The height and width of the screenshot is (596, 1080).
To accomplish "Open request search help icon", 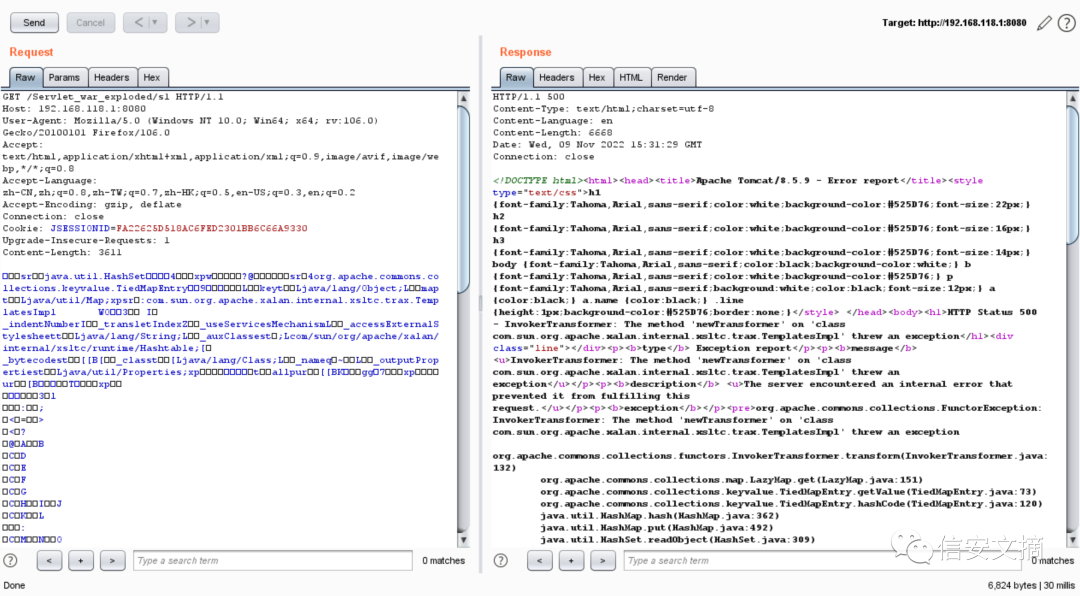I will (10, 561).
